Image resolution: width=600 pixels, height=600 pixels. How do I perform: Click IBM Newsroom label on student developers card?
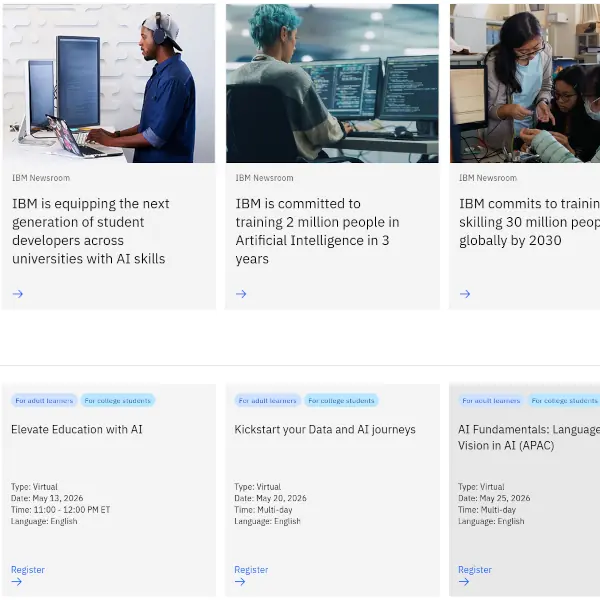(x=41, y=178)
